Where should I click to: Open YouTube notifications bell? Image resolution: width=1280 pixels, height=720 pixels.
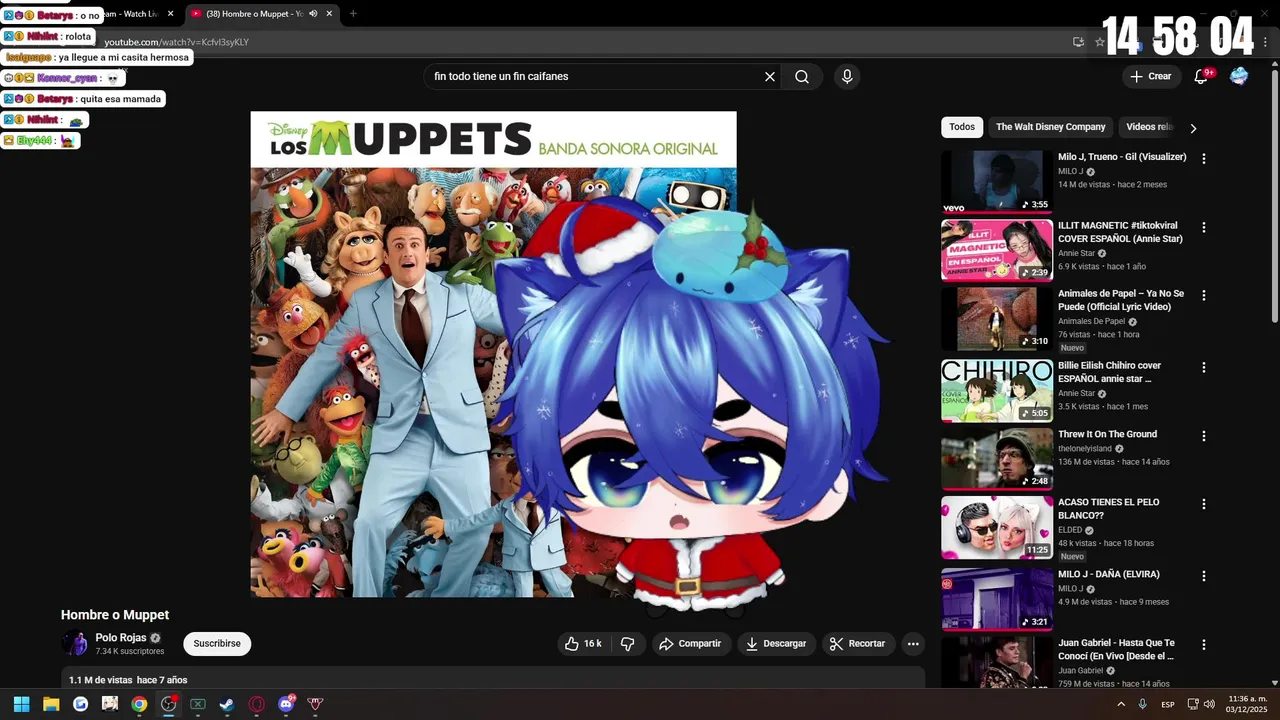[x=1201, y=77]
